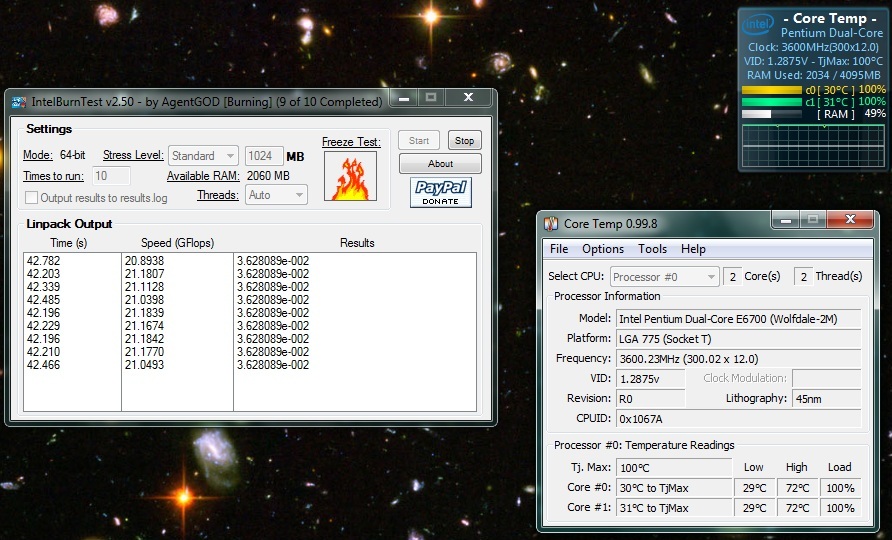Click the c0 yellow load bar in gadget
The height and width of the screenshot is (540, 892).
tap(771, 90)
